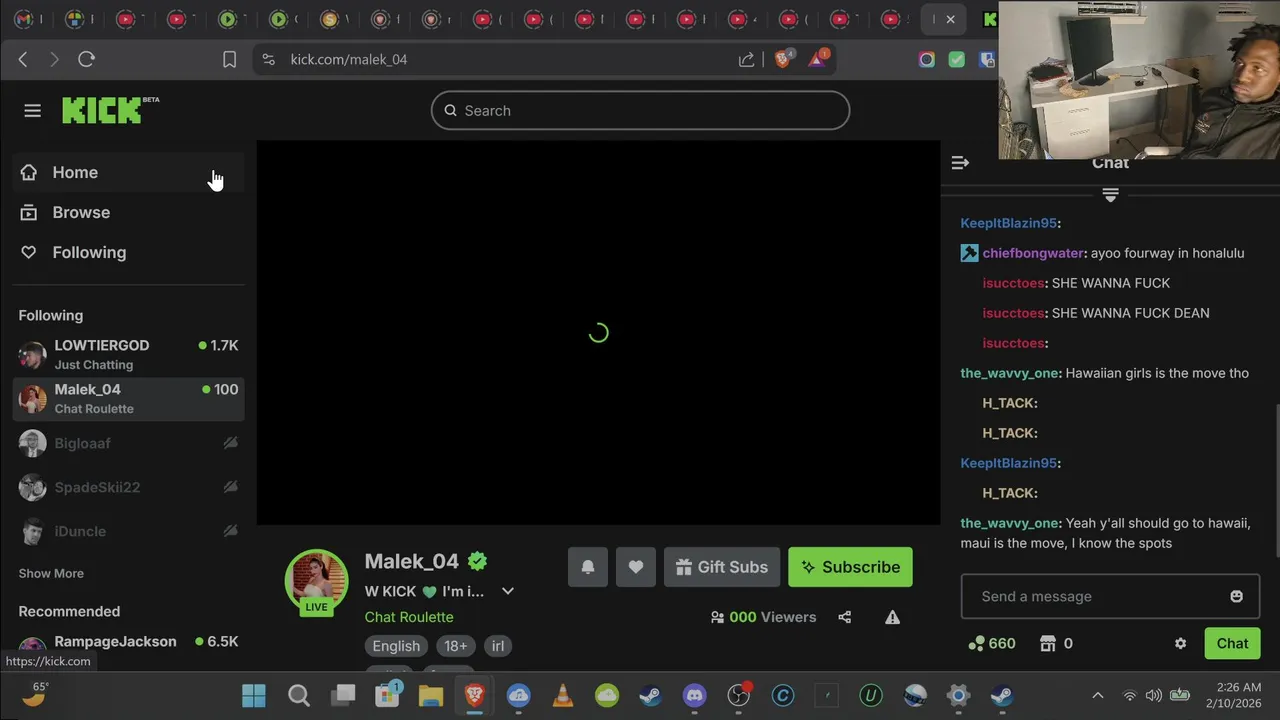
Task: Select Malek_04 in following list
Action: pyautogui.click(x=128, y=398)
